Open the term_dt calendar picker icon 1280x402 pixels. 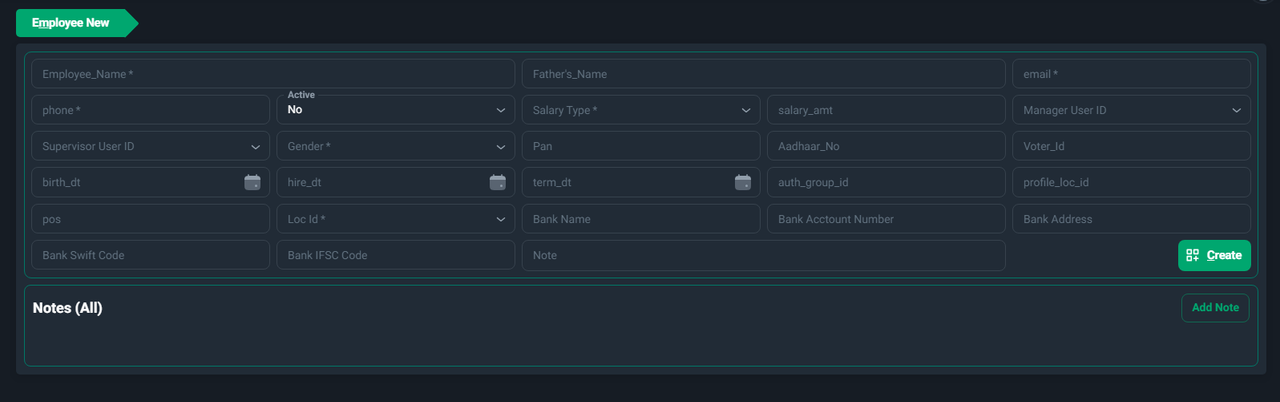click(x=742, y=182)
